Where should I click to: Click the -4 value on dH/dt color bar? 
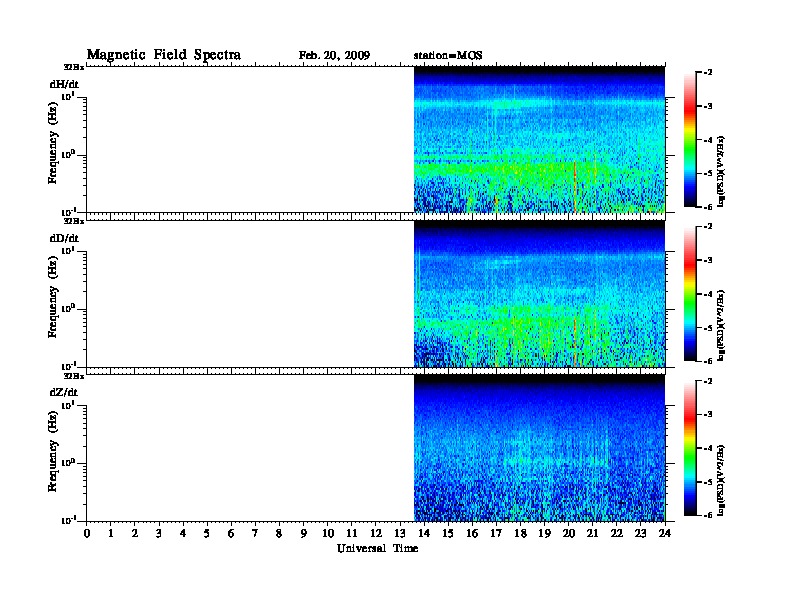[708, 140]
